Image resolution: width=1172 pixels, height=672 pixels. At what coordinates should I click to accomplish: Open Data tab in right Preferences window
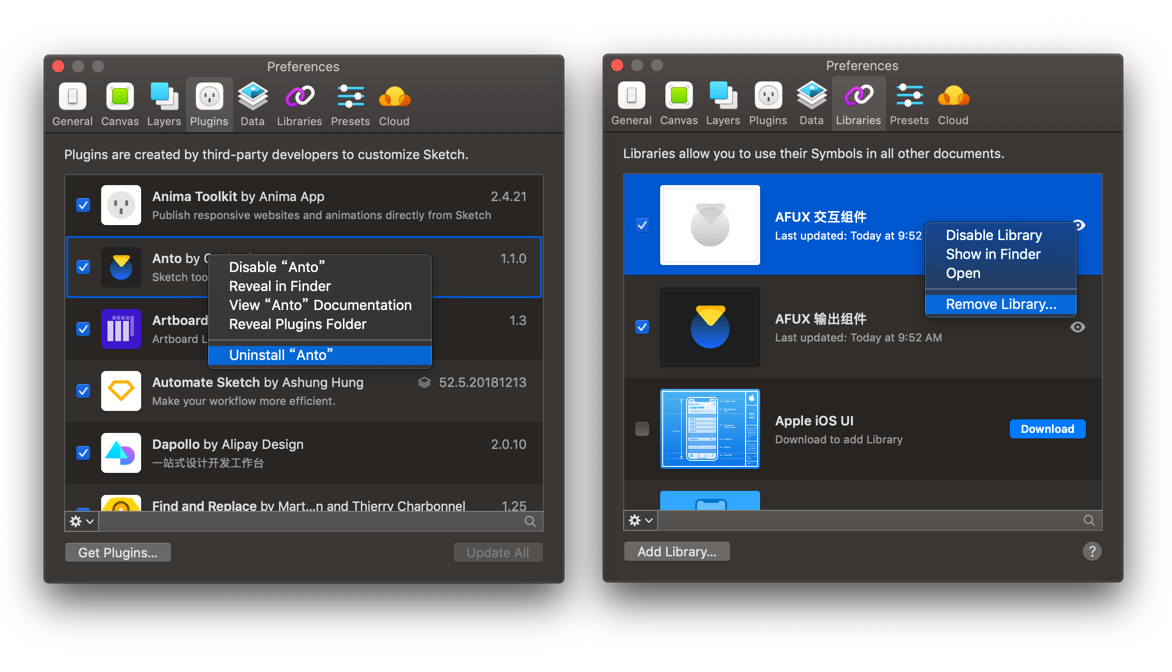click(811, 103)
